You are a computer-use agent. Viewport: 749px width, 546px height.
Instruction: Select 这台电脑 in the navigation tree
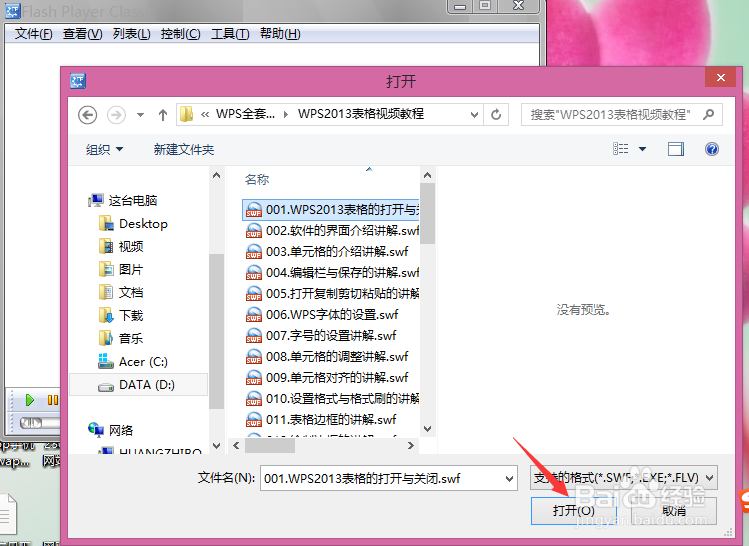point(123,200)
